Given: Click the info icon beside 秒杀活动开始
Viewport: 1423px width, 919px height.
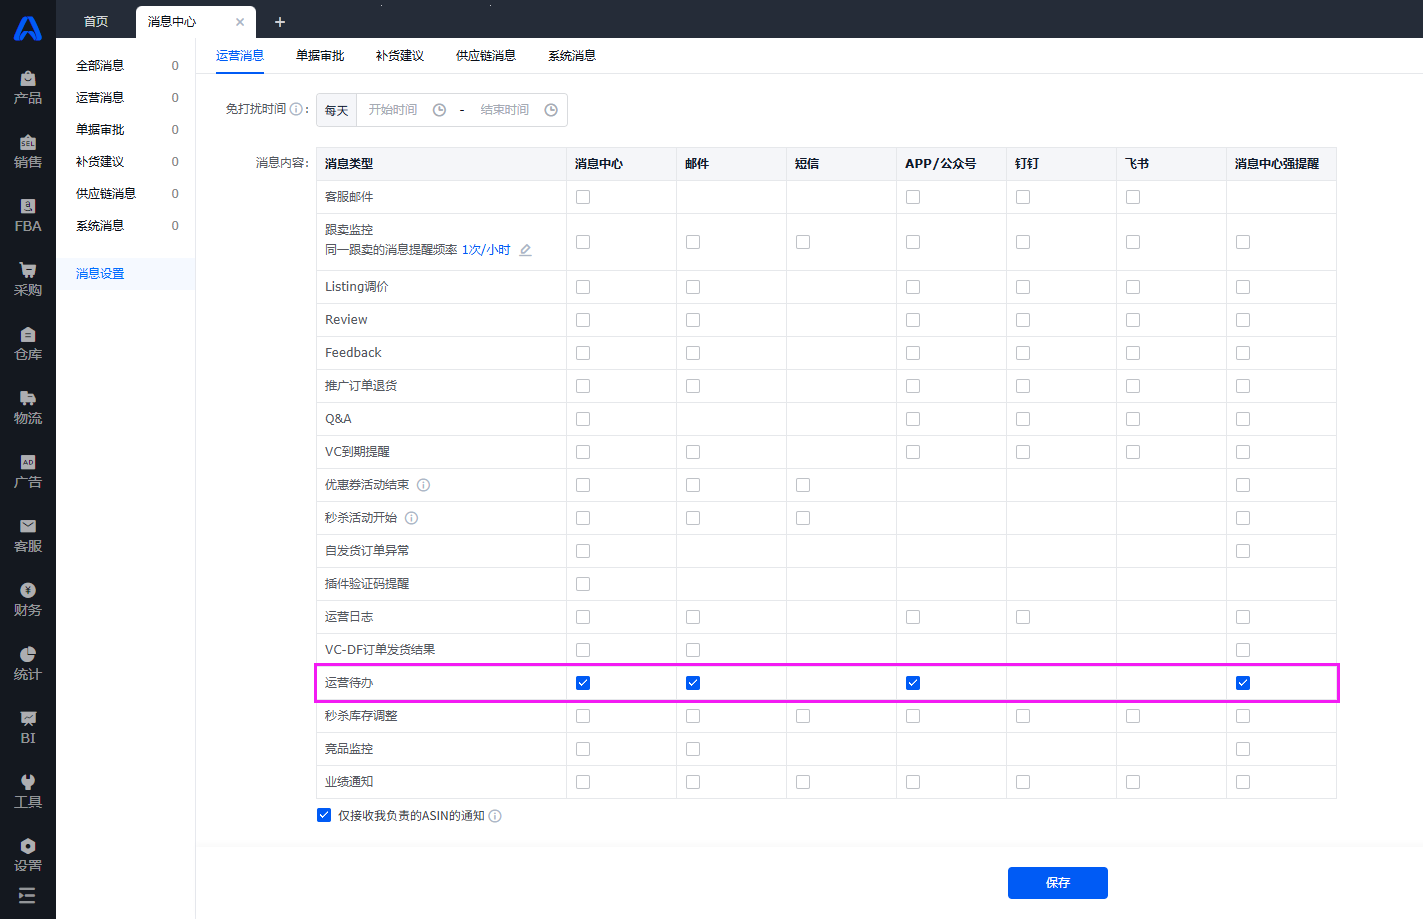Looking at the screenshot, I should click(412, 518).
